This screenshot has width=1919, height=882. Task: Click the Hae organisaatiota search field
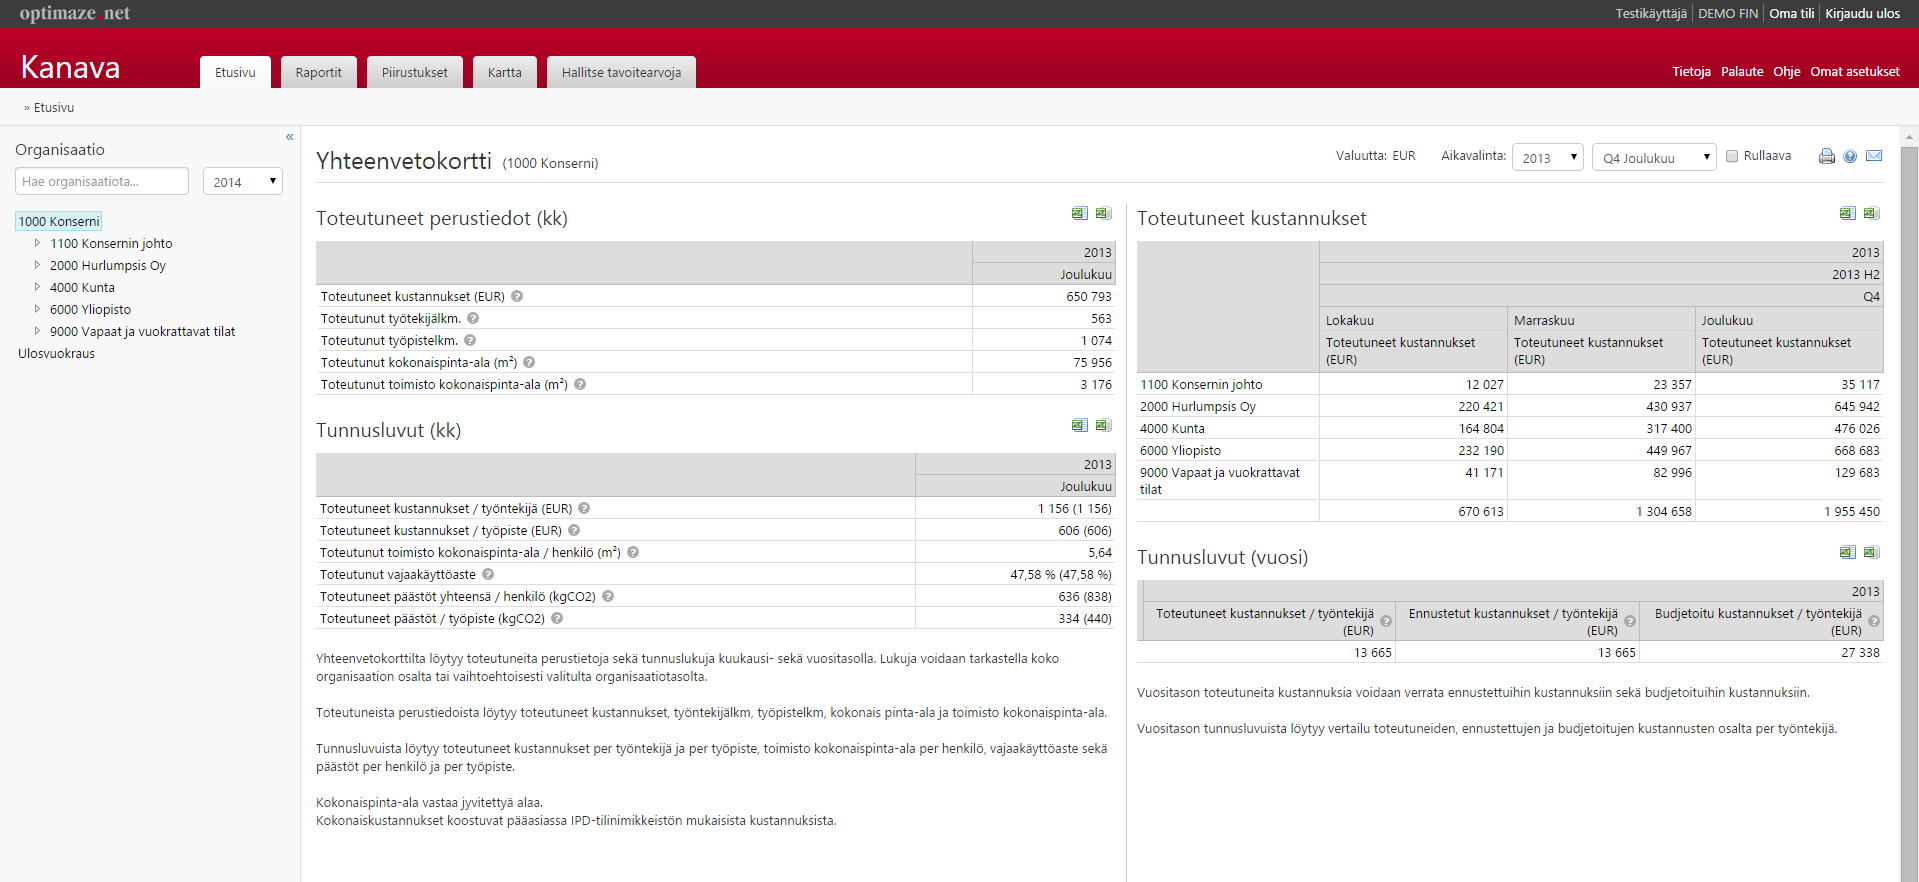point(102,181)
